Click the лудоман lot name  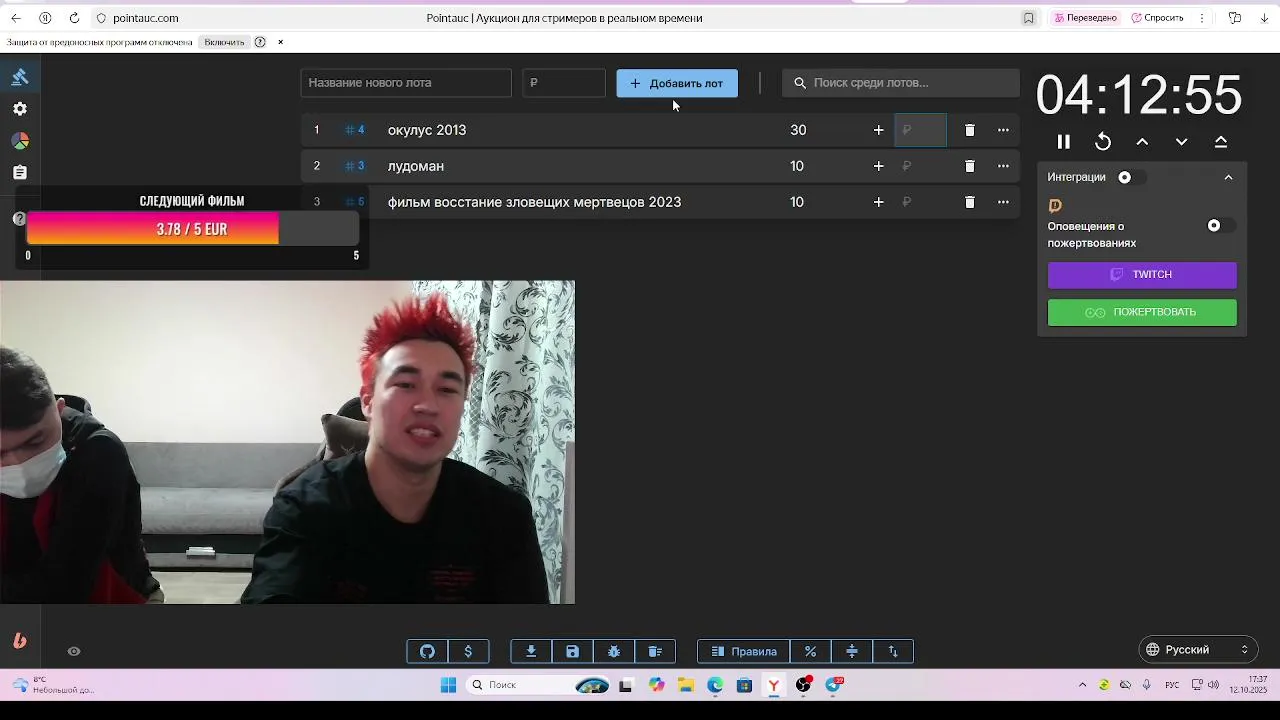click(416, 166)
